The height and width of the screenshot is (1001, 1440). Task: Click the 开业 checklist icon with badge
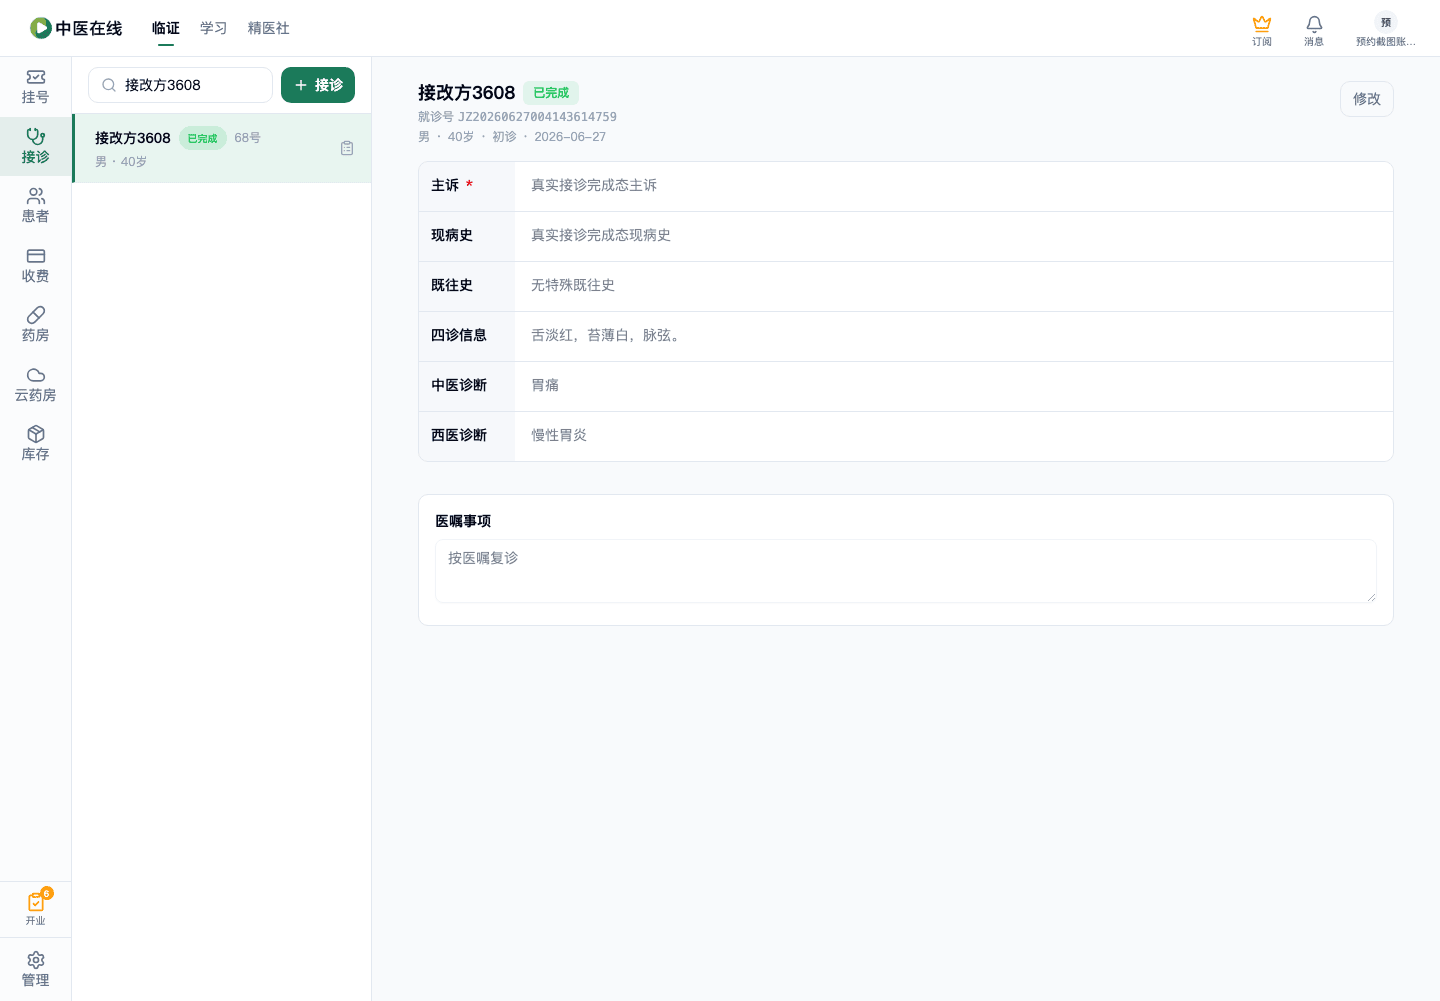click(x=36, y=901)
